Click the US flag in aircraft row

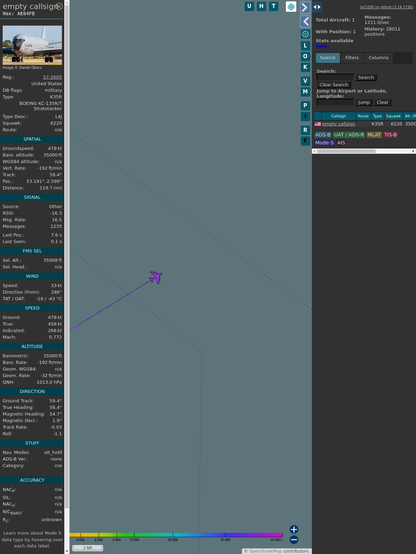(x=318, y=124)
